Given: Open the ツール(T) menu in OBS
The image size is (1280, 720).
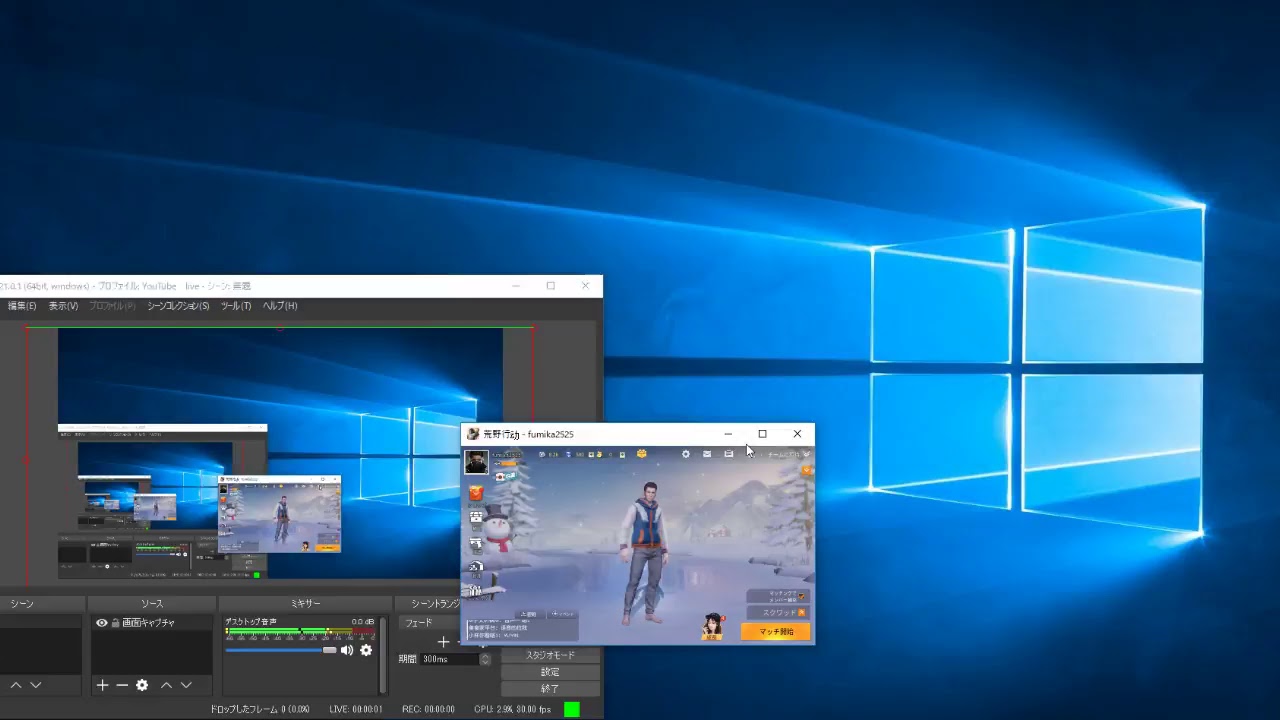Looking at the screenshot, I should (236, 306).
